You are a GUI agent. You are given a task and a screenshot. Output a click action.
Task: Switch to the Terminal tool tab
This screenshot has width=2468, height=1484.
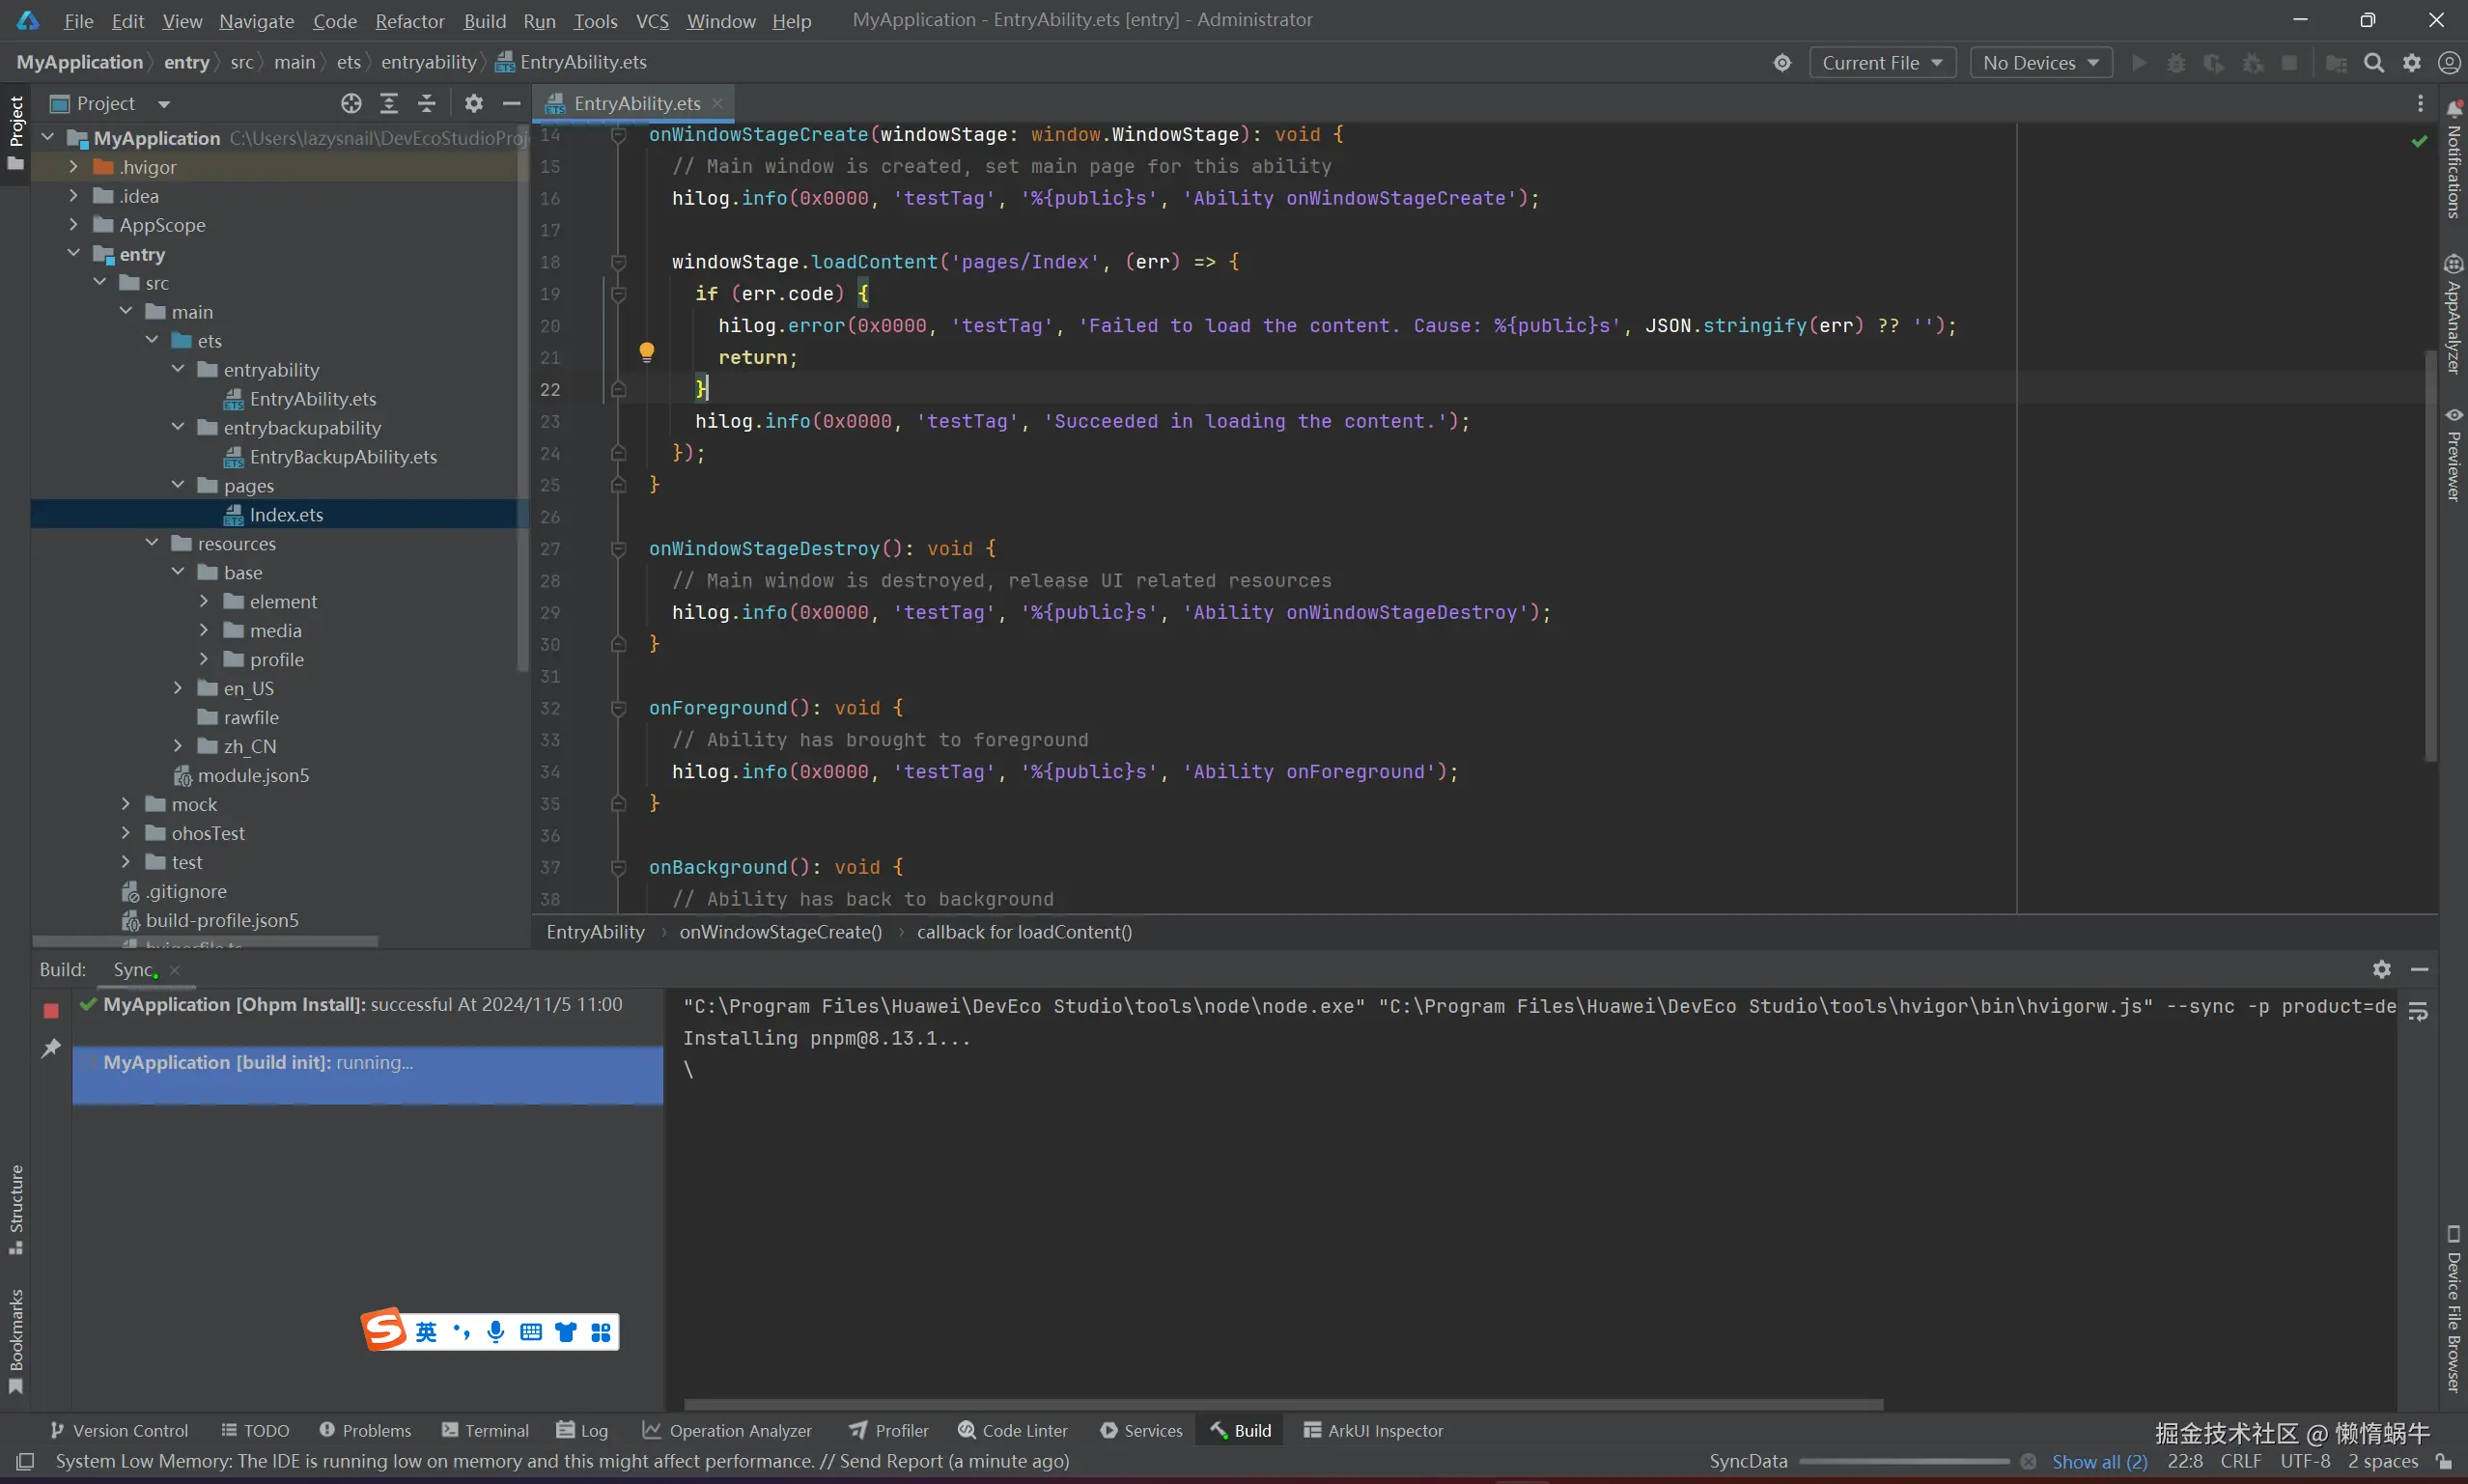[x=485, y=1430]
